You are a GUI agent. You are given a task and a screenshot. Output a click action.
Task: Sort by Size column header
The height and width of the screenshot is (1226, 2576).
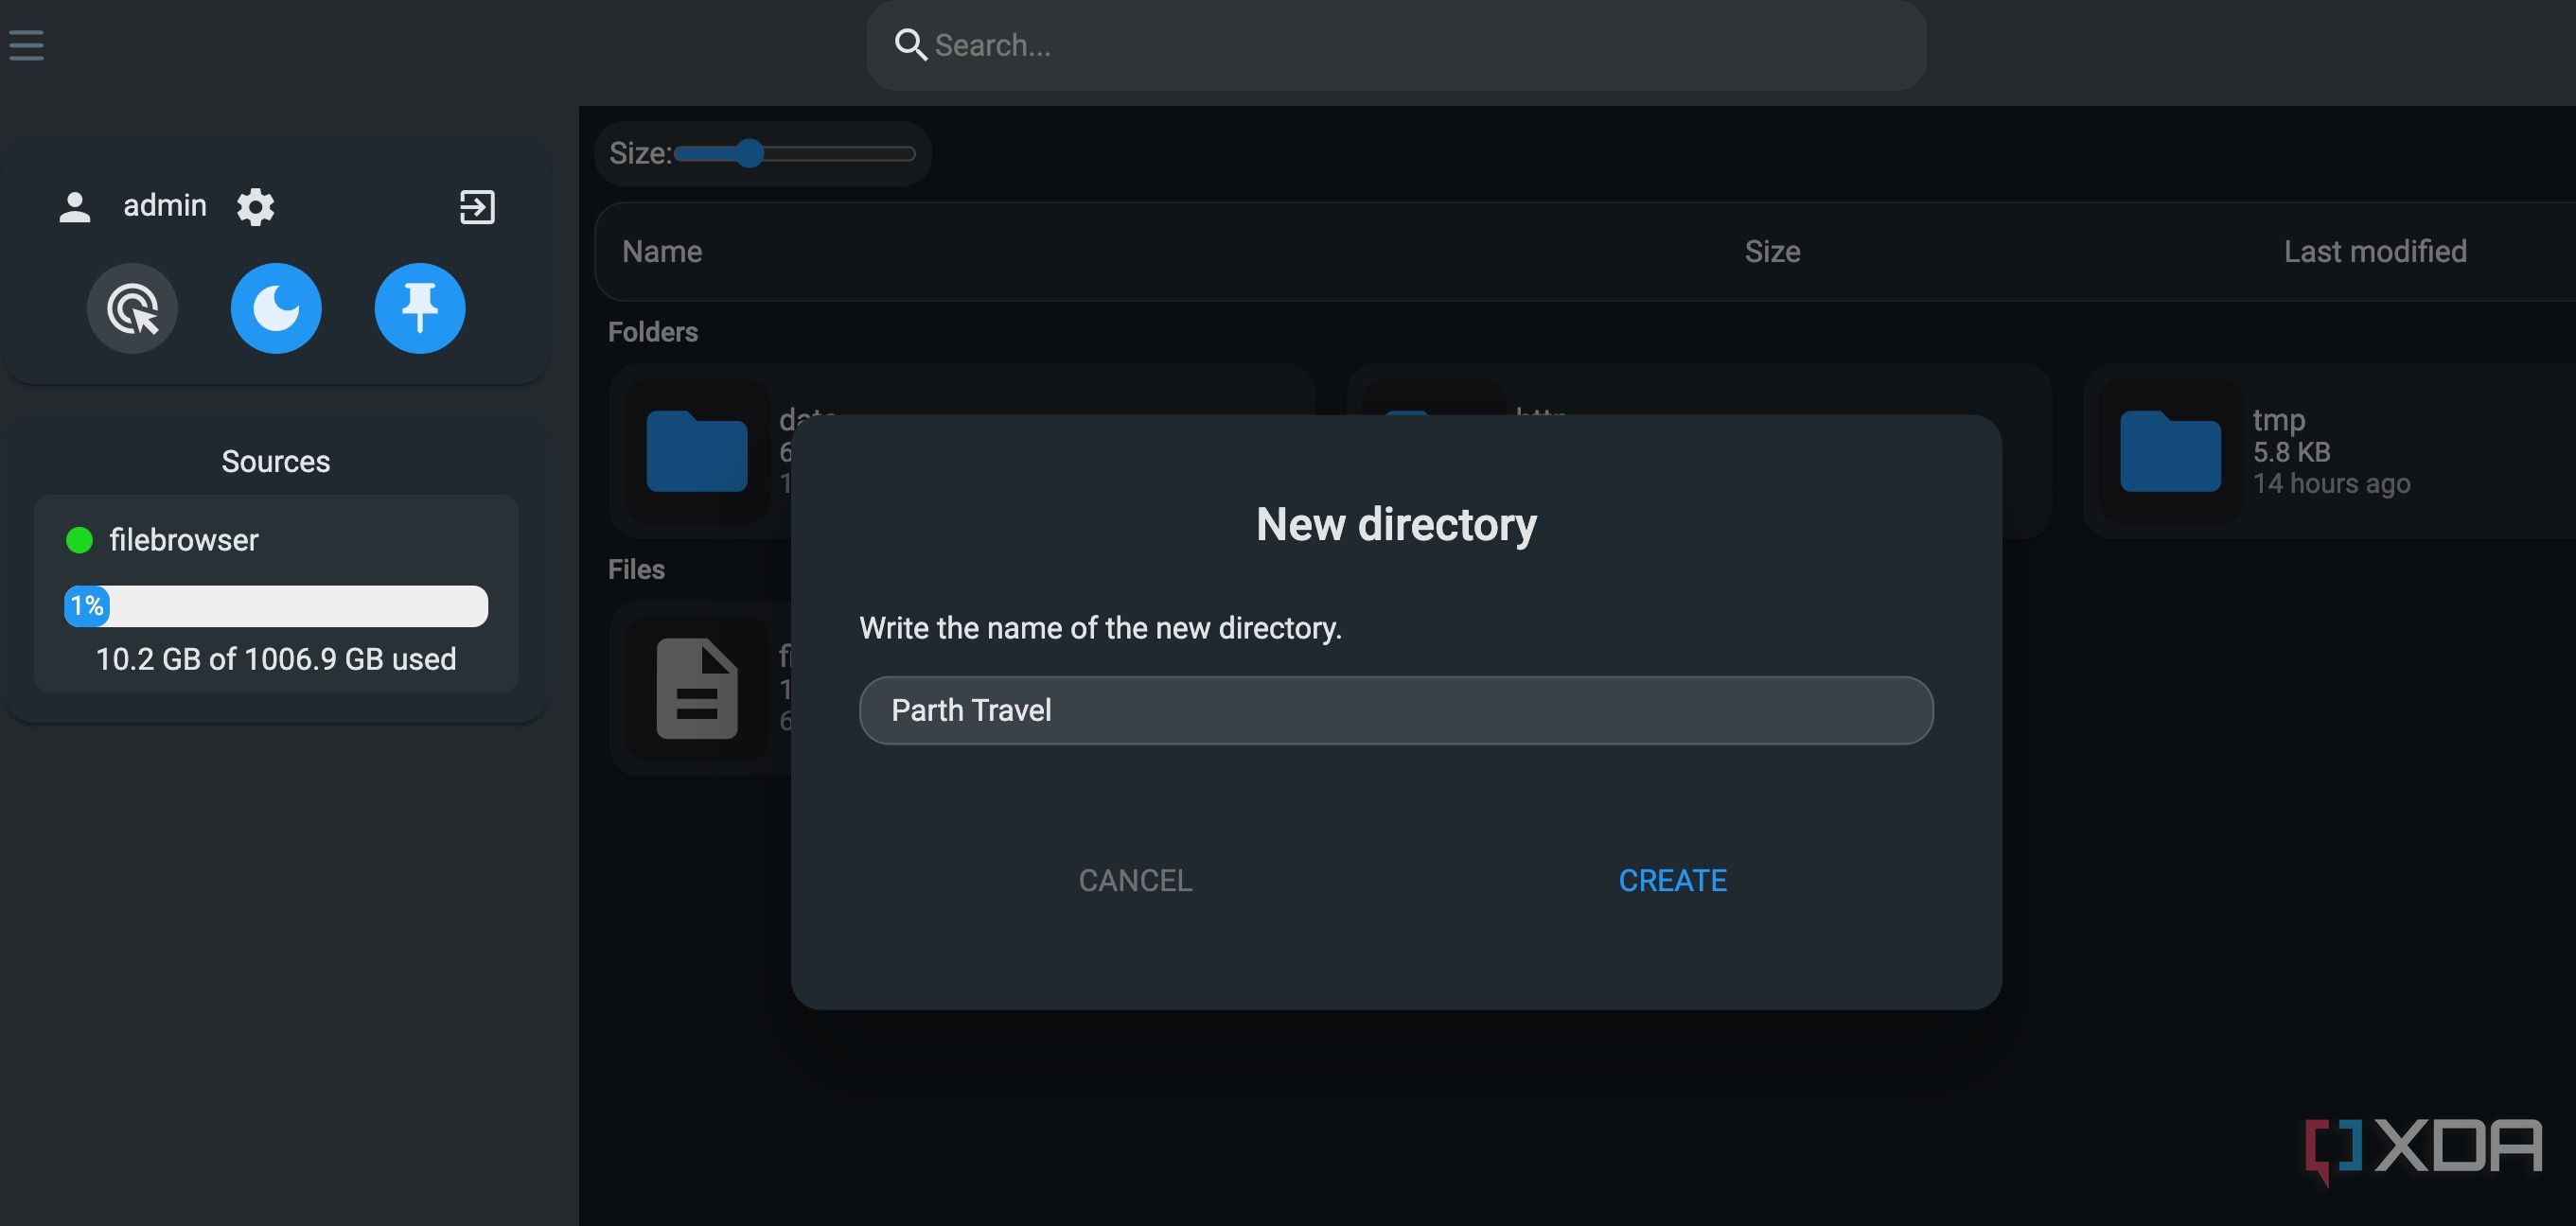pyautogui.click(x=1772, y=251)
